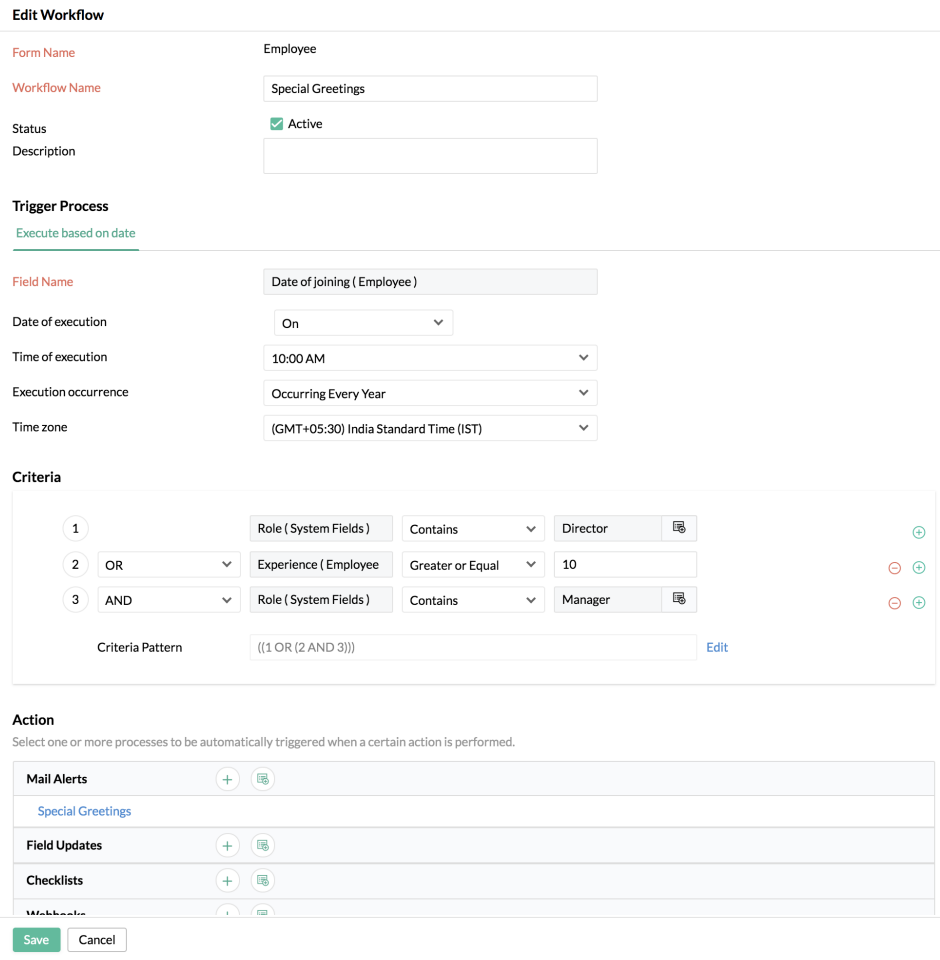Viewport: 940px width, 960px height.
Task: Click the Save button
Action: coord(36,940)
